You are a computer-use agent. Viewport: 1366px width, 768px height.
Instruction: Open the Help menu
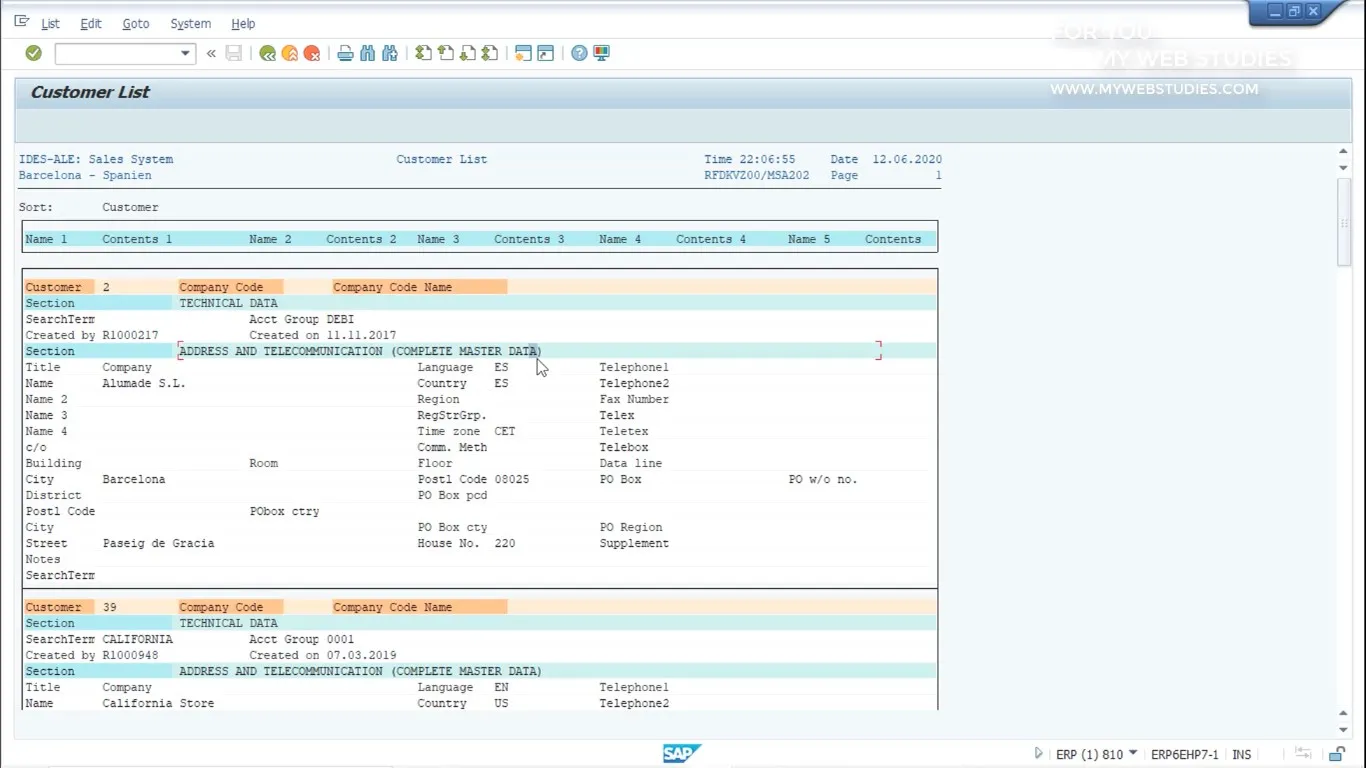click(x=243, y=23)
